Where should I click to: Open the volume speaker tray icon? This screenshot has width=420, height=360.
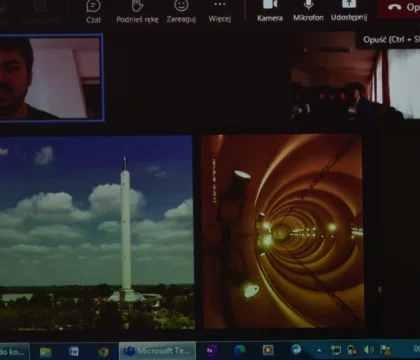point(368,350)
